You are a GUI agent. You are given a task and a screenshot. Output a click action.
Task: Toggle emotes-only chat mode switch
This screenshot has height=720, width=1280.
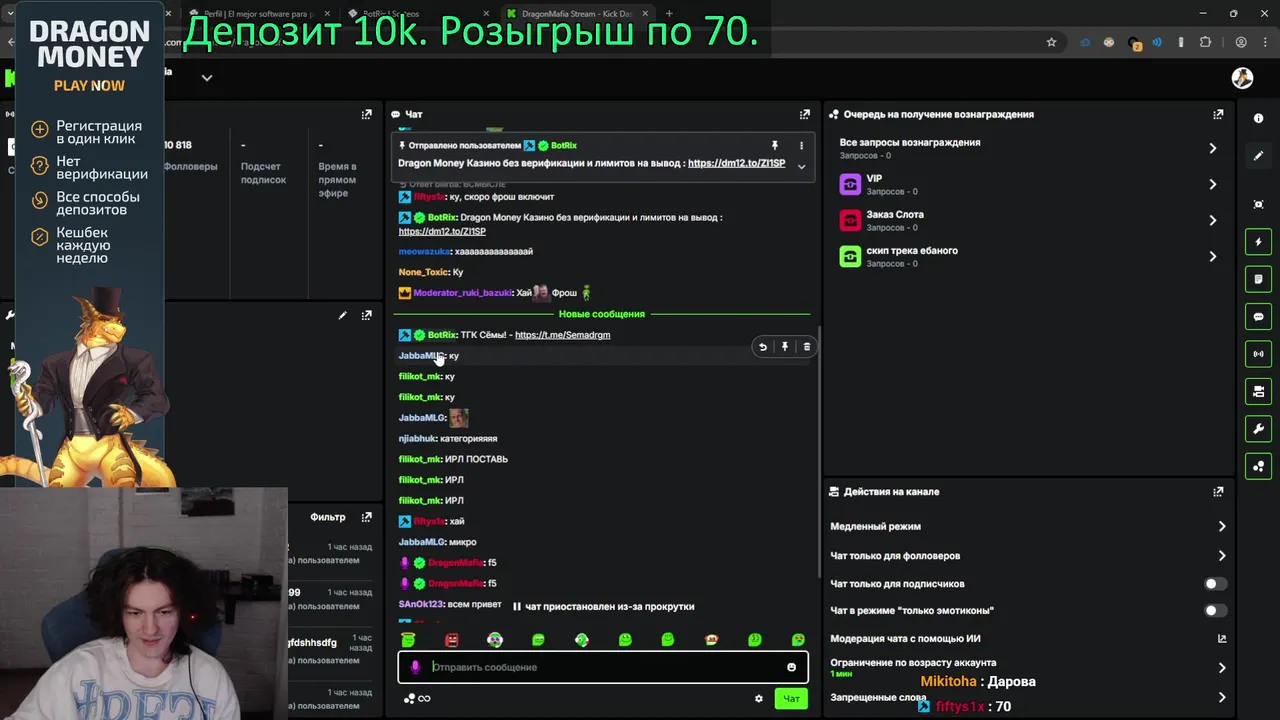[1215, 610]
